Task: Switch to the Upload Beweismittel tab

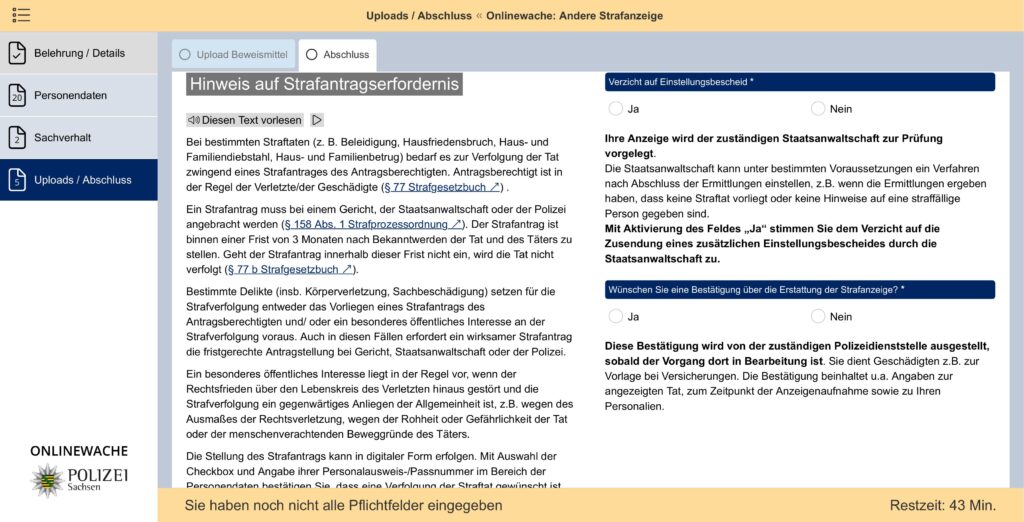Action: [233, 55]
